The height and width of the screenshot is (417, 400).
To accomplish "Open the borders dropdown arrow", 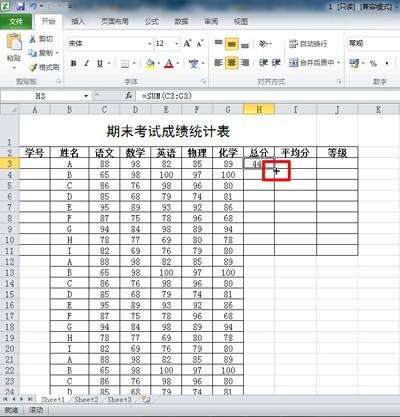I will 134,63.
